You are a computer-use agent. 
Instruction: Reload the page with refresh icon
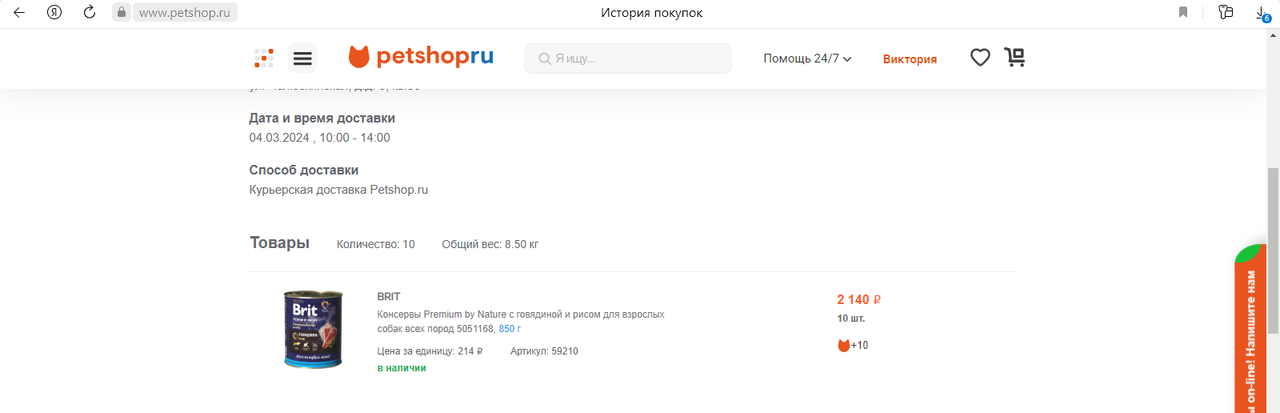tap(89, 12)
